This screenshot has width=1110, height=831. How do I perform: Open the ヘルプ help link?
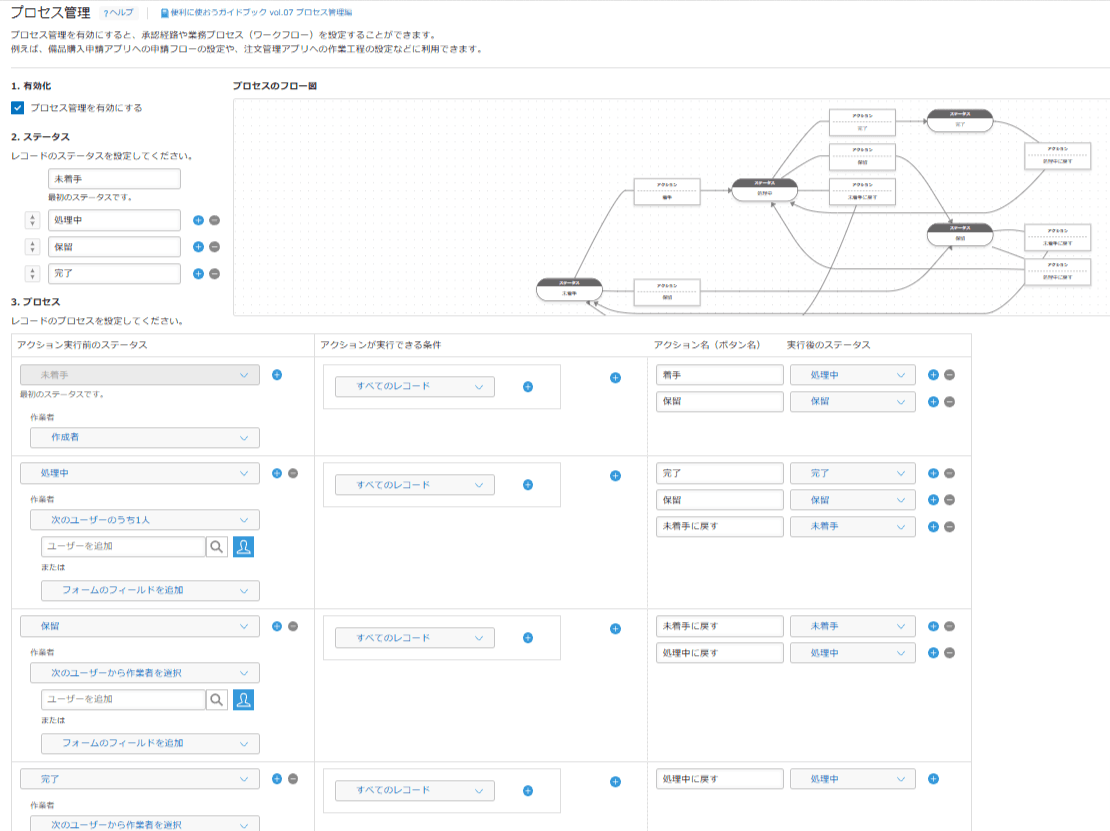pos(119,13)
